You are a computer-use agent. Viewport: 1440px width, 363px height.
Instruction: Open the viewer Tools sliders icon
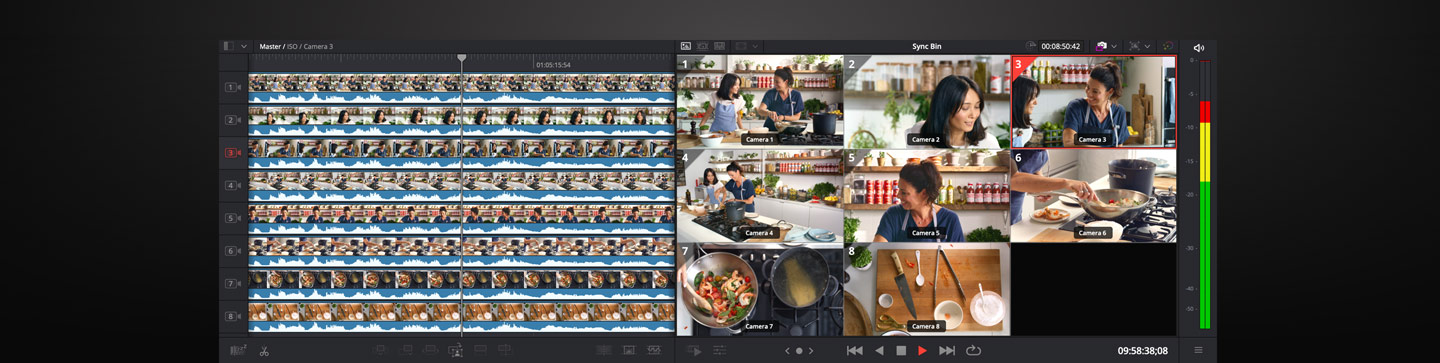click(719, 351)
